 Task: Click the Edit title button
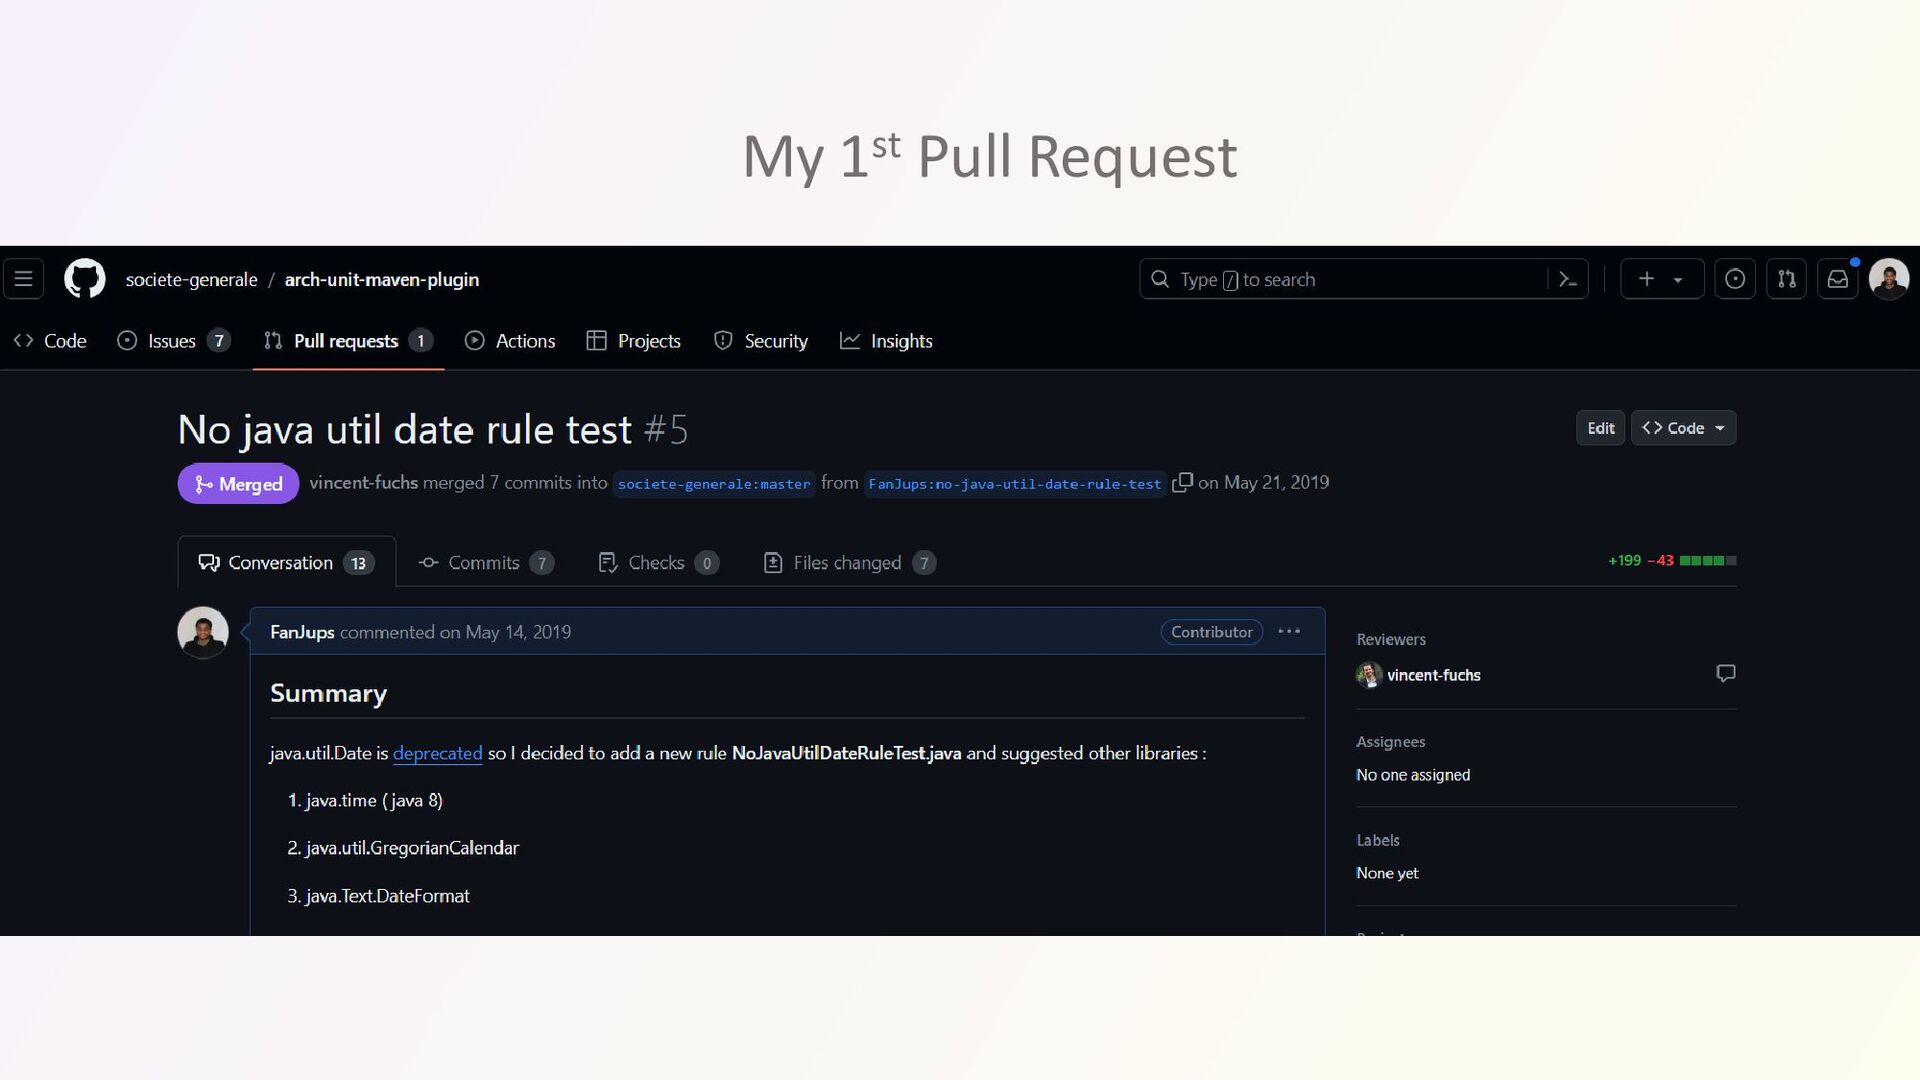(1600, 428)
